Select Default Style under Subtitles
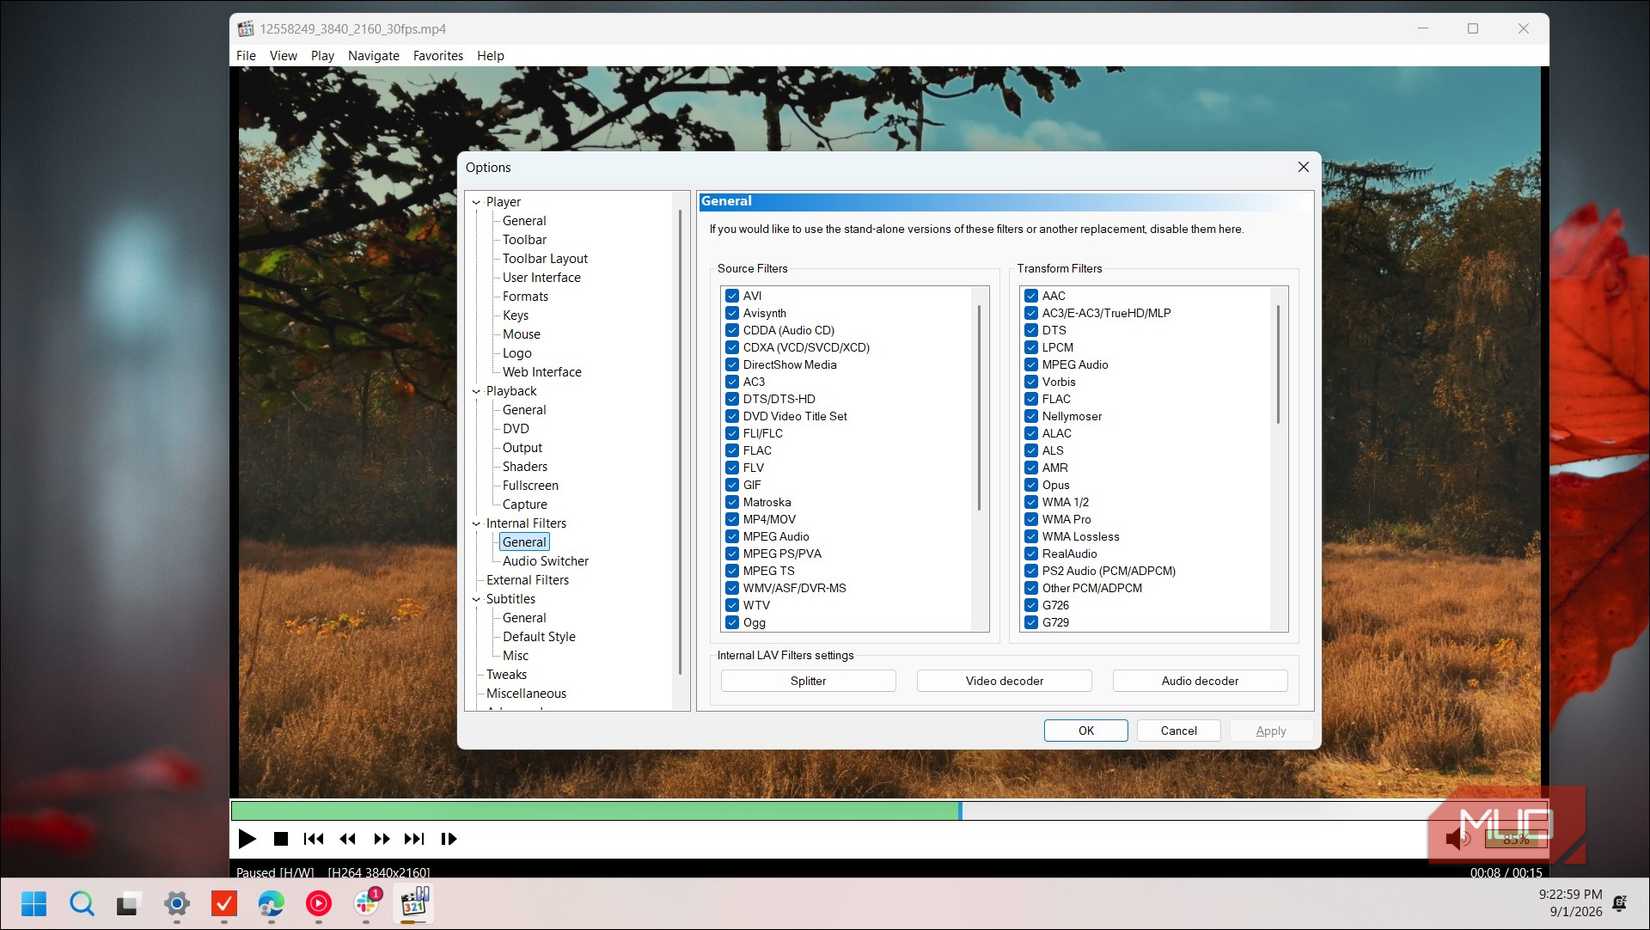This screenshot has width=1650, height=930. [x=539, y=637]
